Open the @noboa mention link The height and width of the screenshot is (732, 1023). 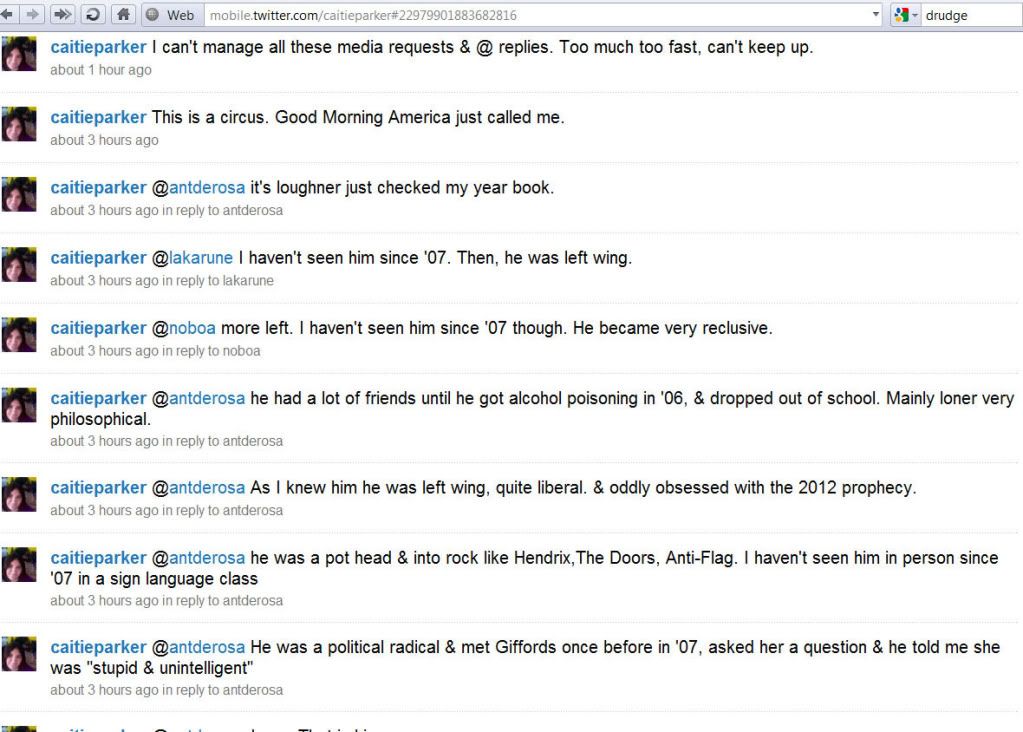(184, 328)
